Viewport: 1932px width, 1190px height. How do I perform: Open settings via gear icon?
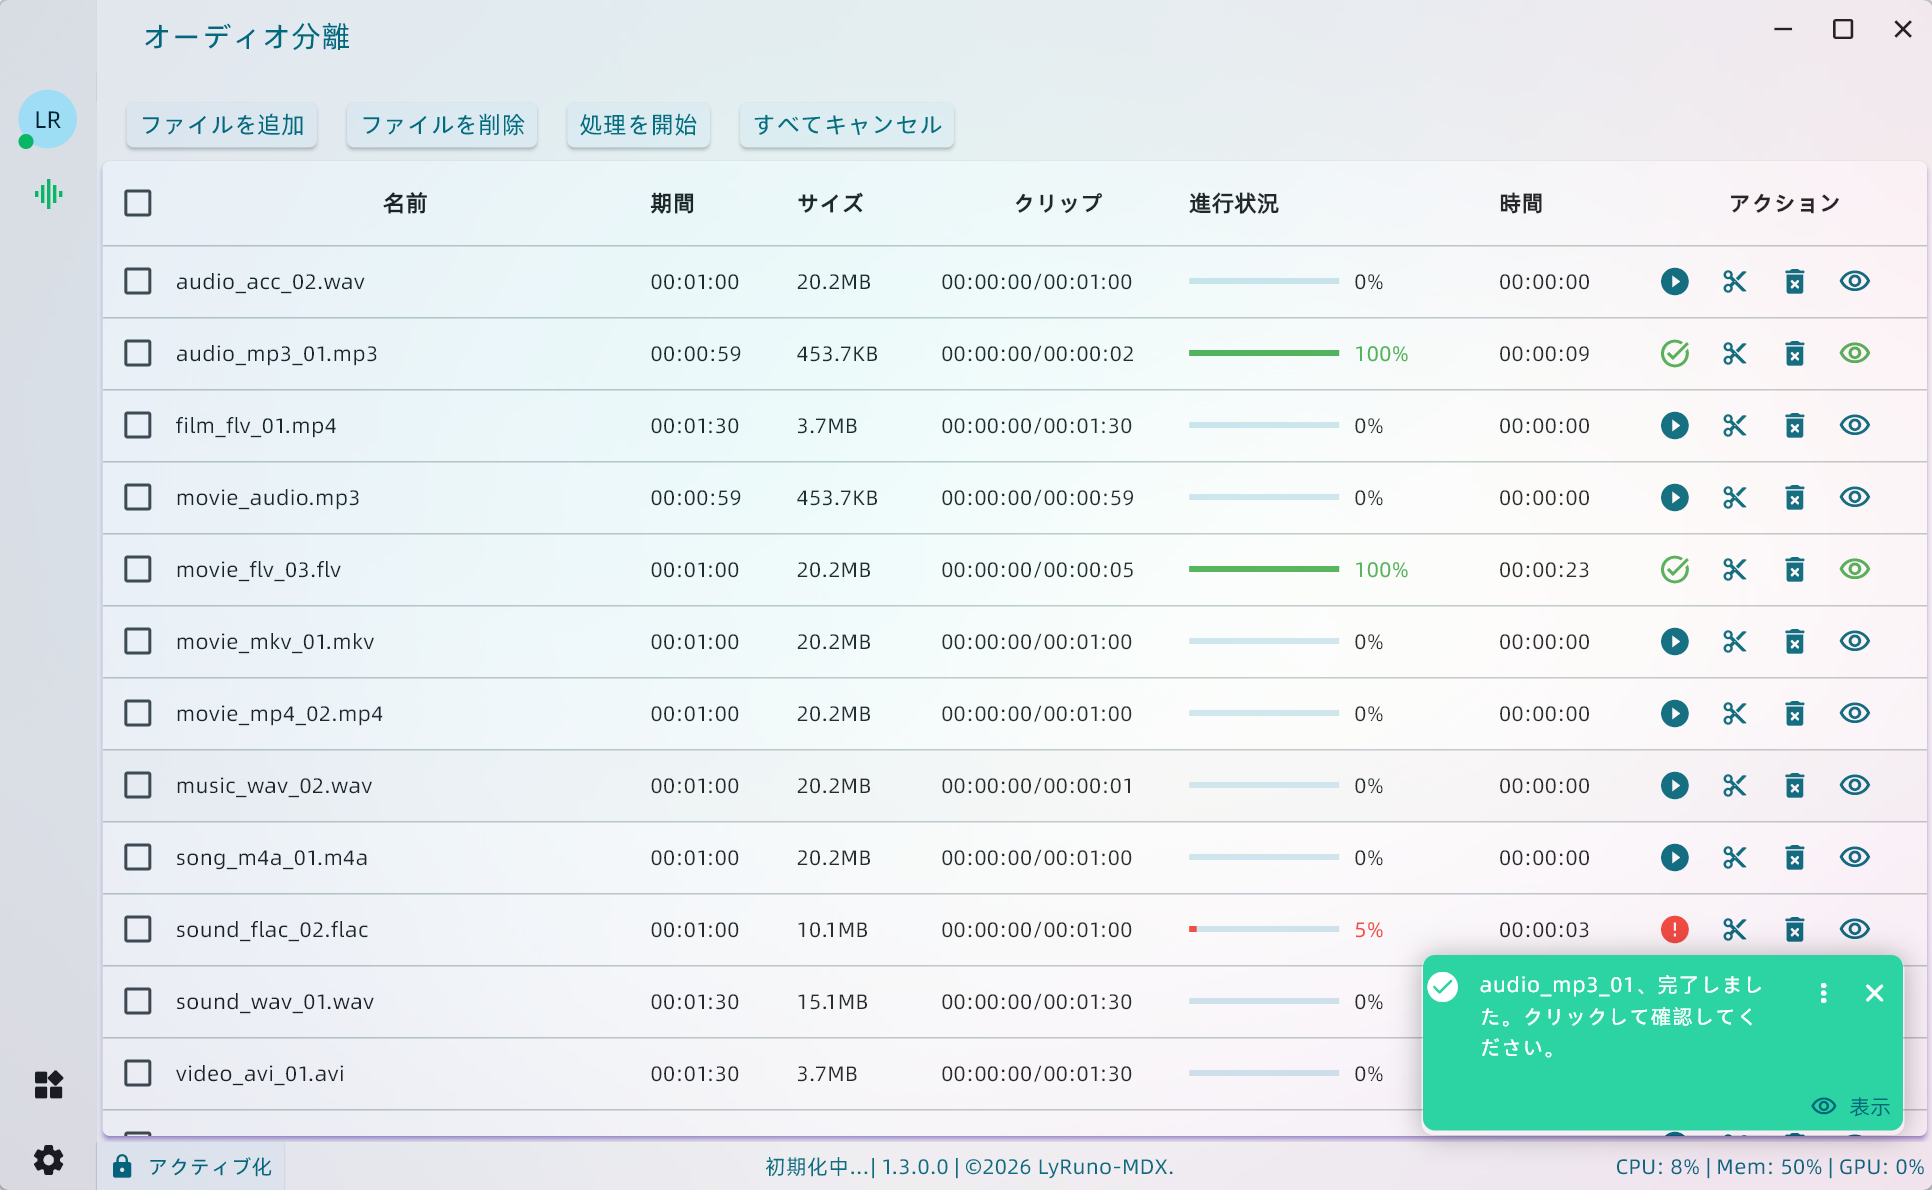coord(47,1160)
